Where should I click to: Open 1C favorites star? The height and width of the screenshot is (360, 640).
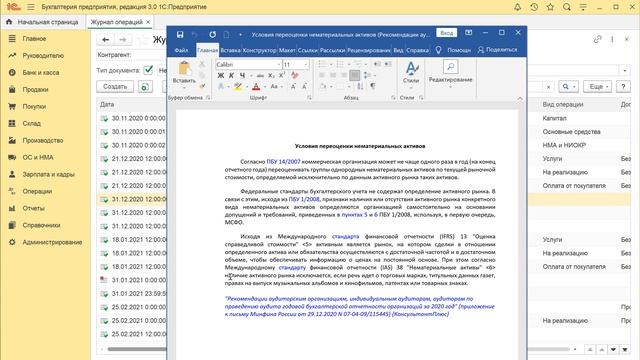pos(550,7)
